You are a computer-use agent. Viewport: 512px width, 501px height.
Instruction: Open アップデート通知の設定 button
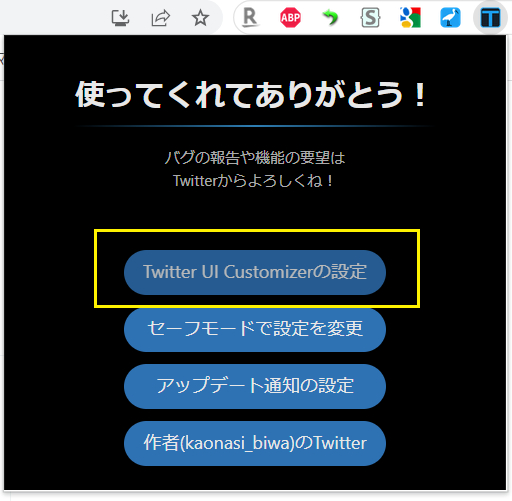pos(255,386)
